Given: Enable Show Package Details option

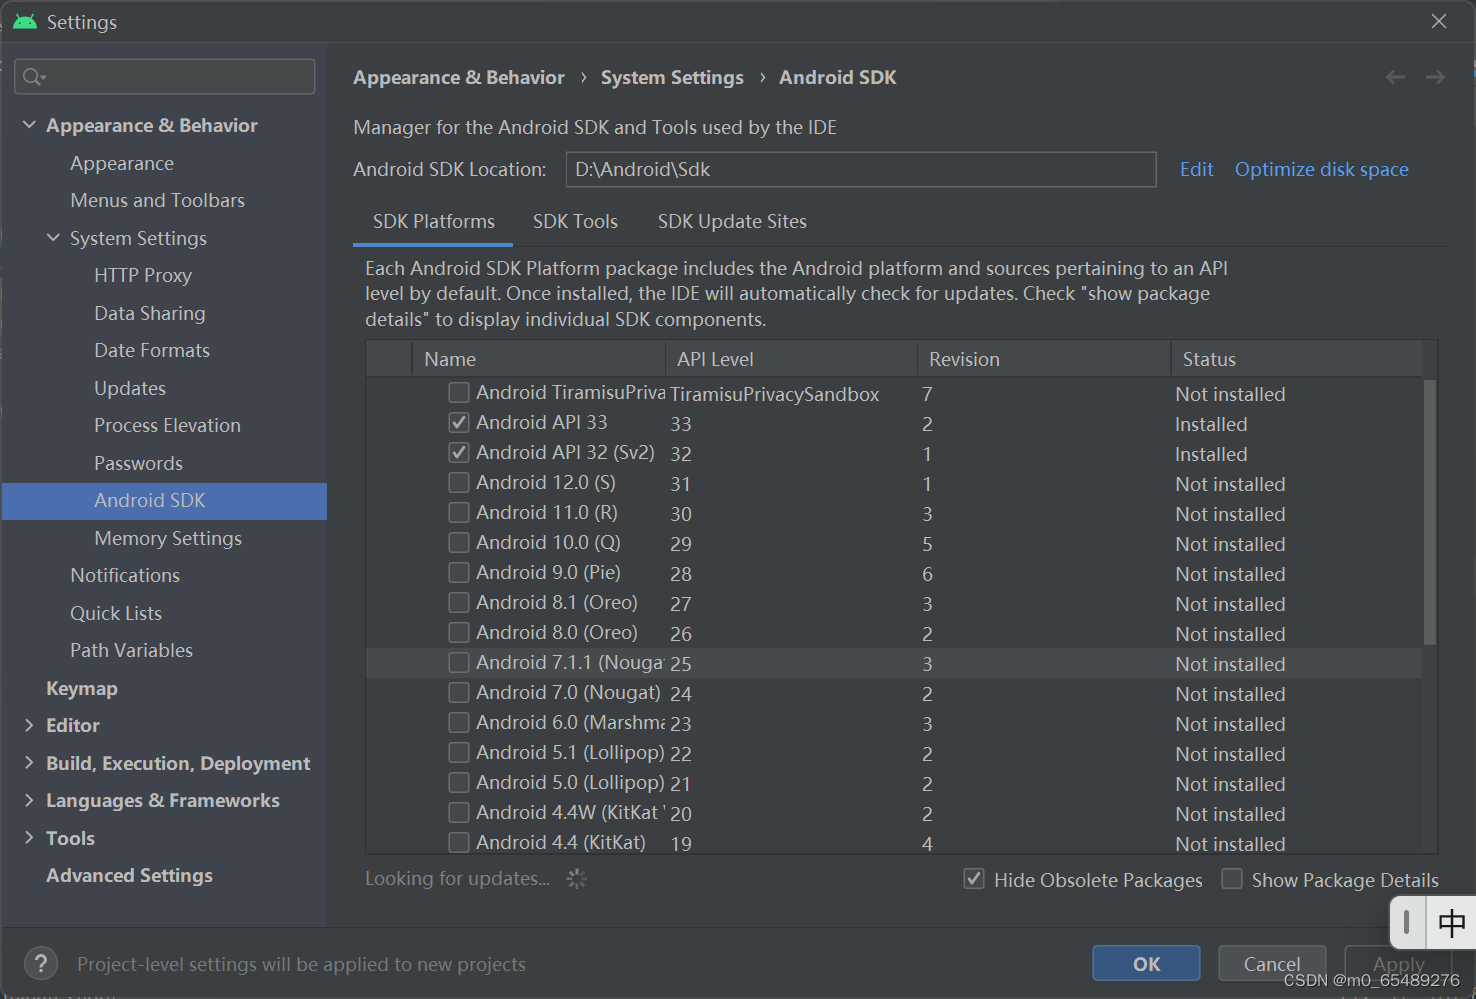Looking at the screenshot, I should click(x=1232, y=879).
